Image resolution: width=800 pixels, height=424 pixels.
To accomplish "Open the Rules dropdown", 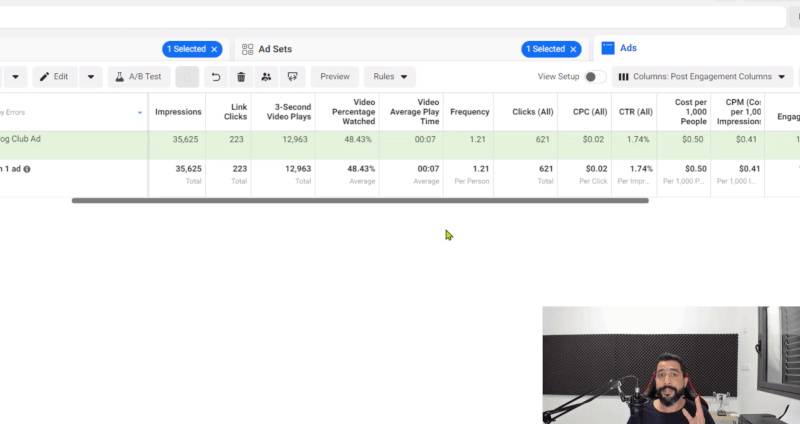I will [x=390, y=77].
